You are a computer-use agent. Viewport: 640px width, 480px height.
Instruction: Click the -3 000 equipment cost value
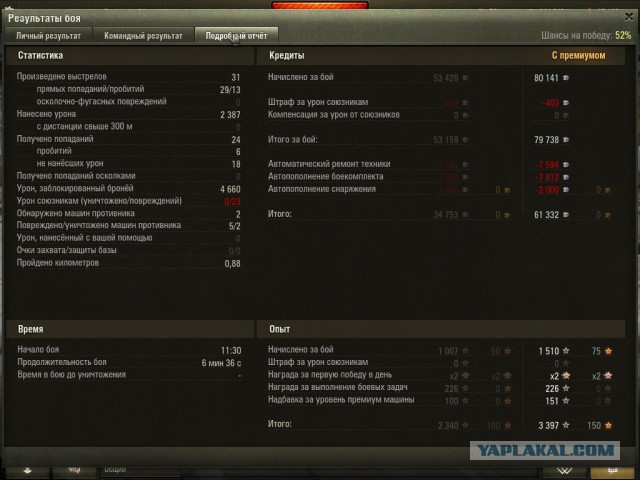click(547, 190)
